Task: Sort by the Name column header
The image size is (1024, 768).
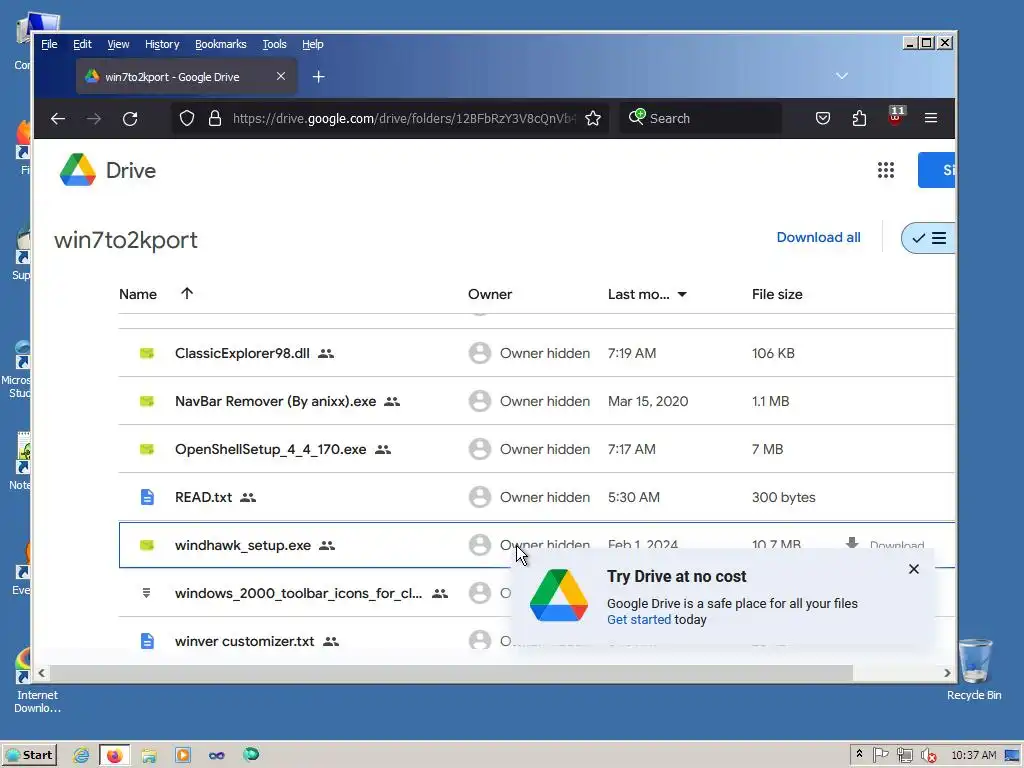Action: [138, 295]
